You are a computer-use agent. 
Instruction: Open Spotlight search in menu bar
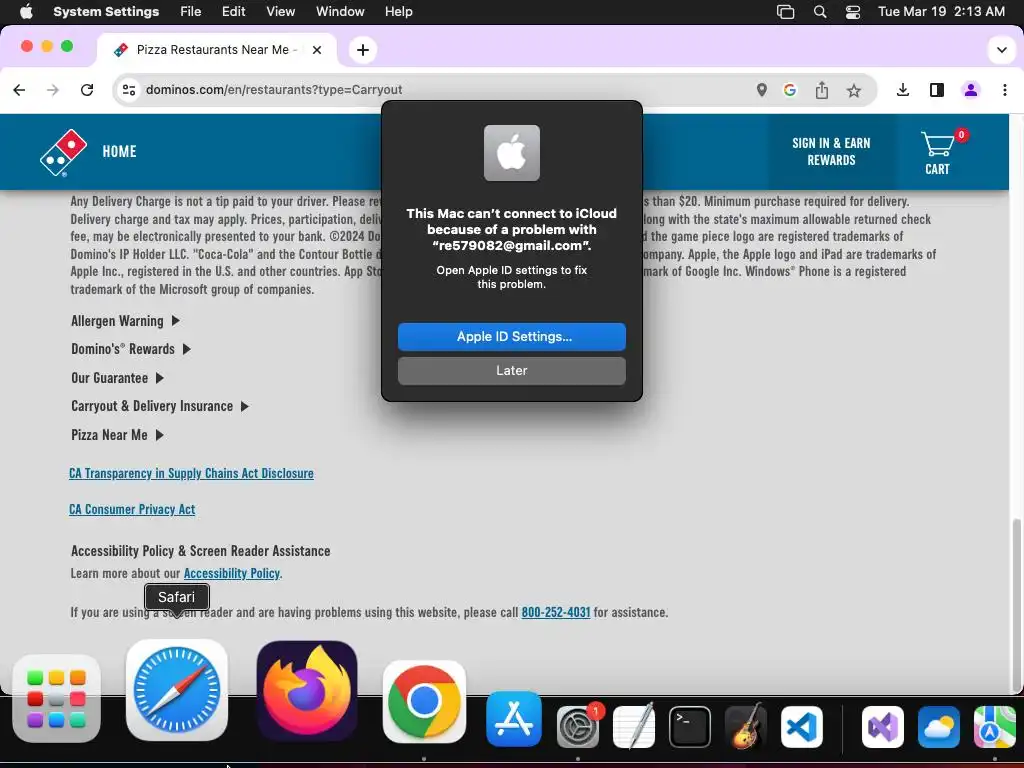(x=820, y=11)
